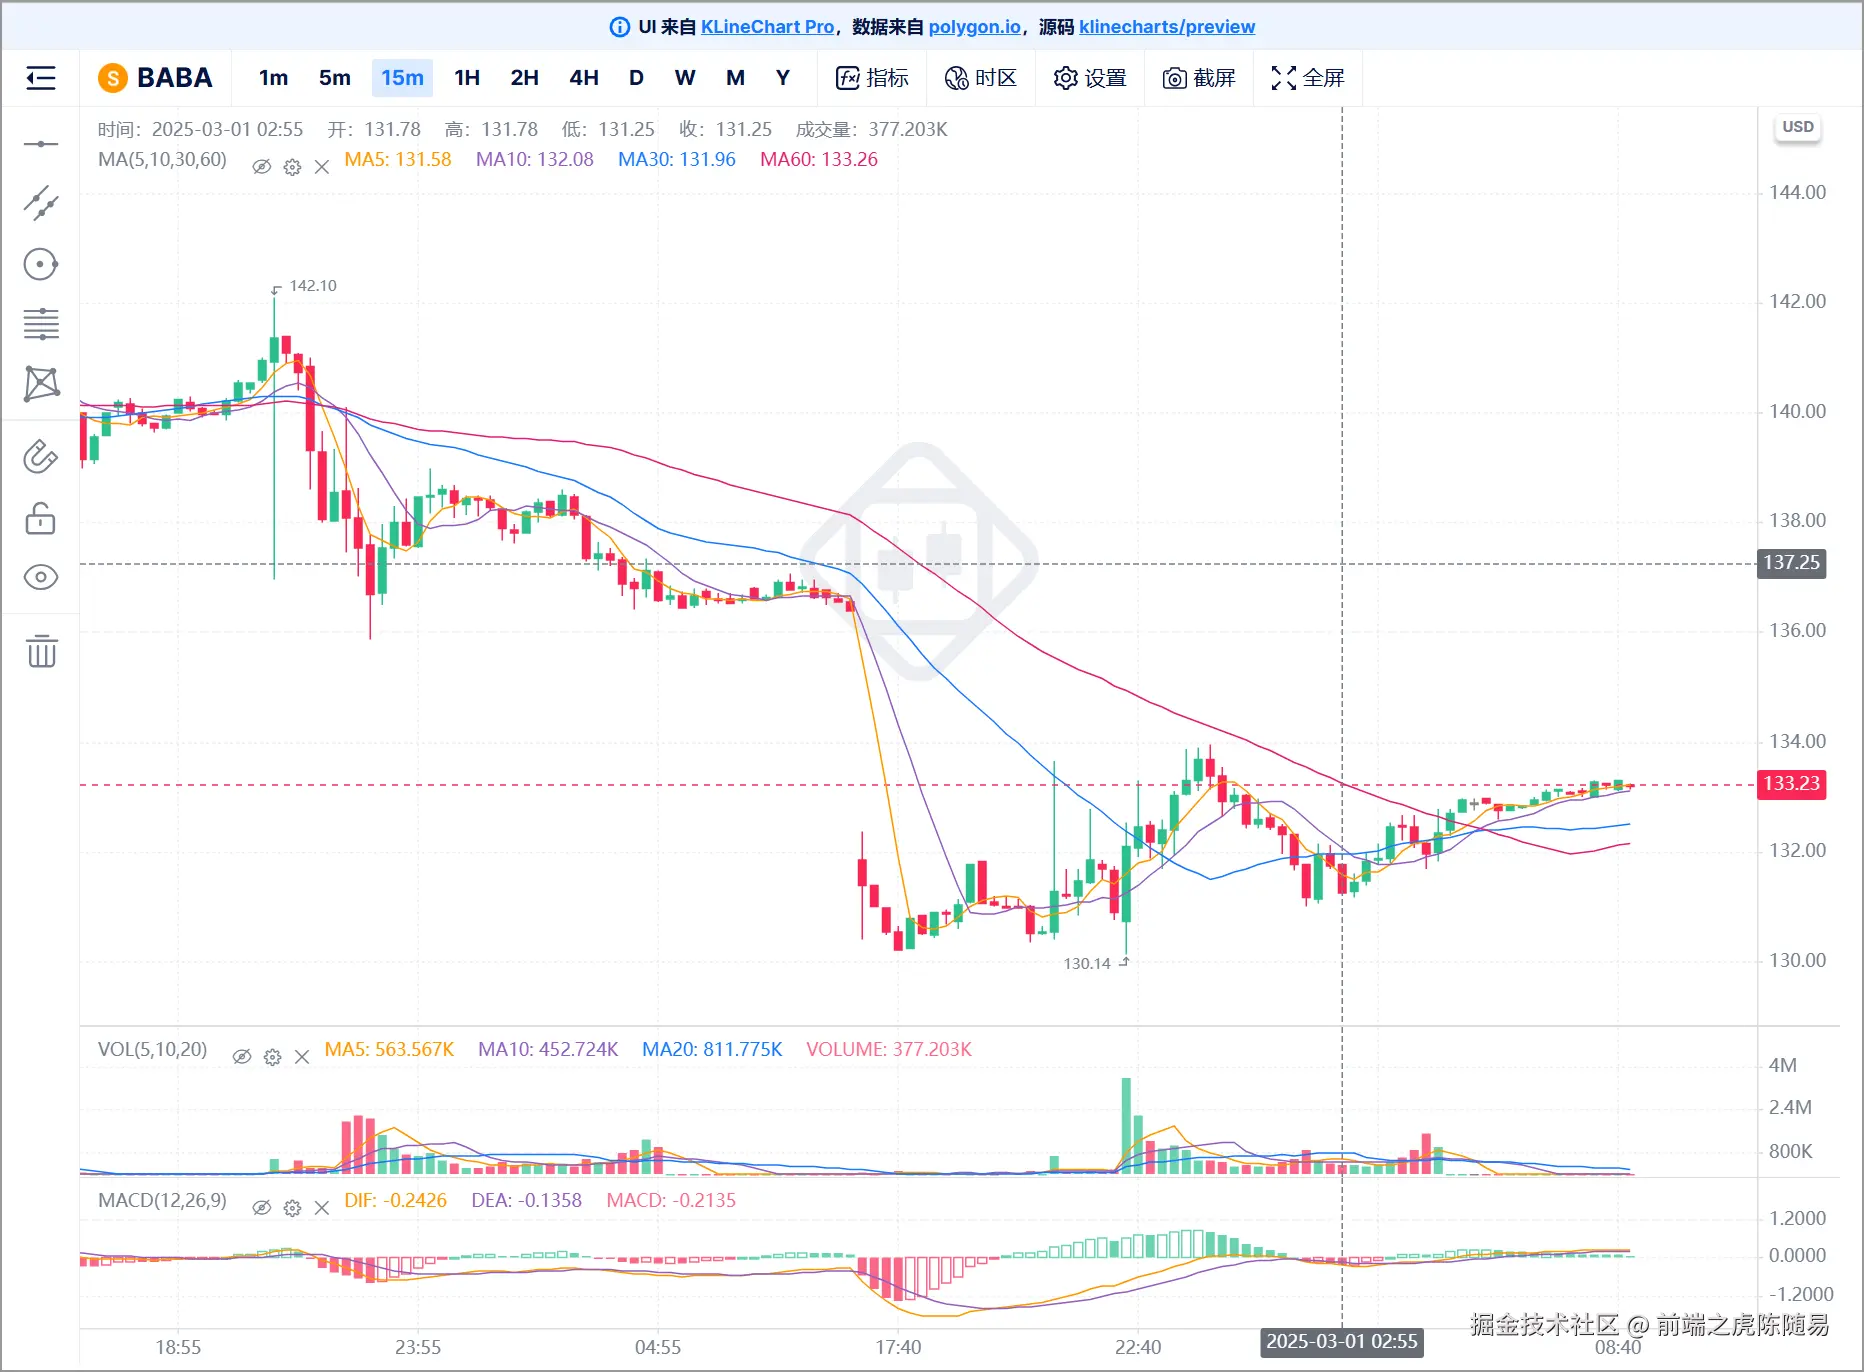
Task: Click the 142.10 high price marker
Action: (x=313, y=286)
